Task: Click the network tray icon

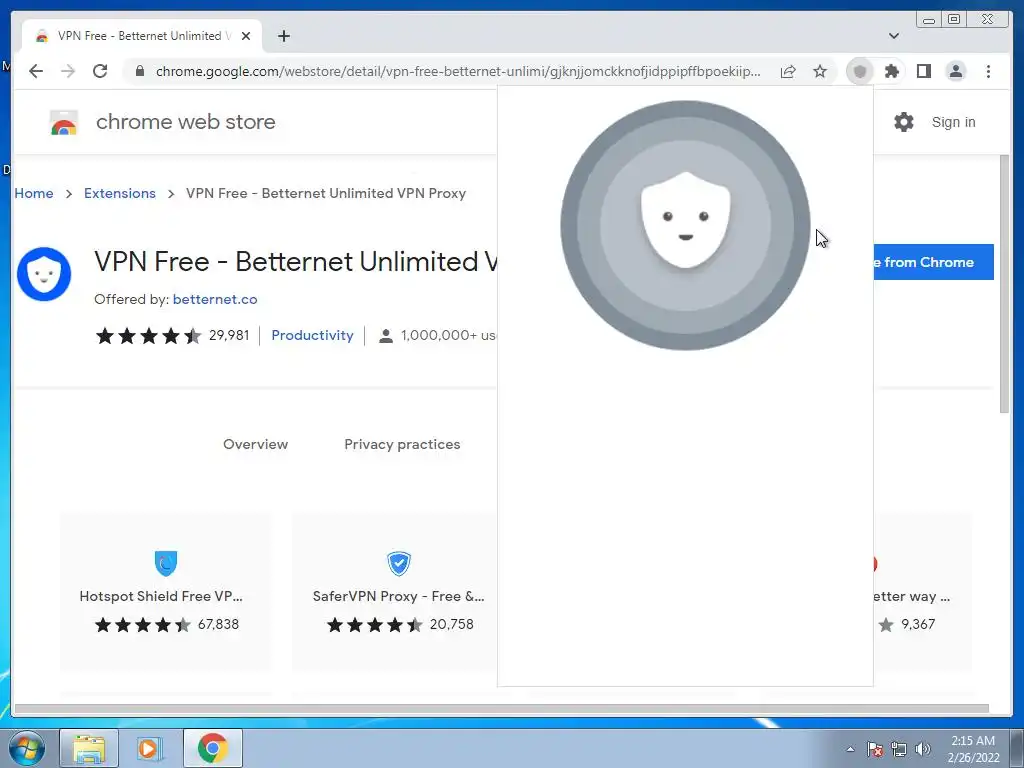Action: point(899,749)
